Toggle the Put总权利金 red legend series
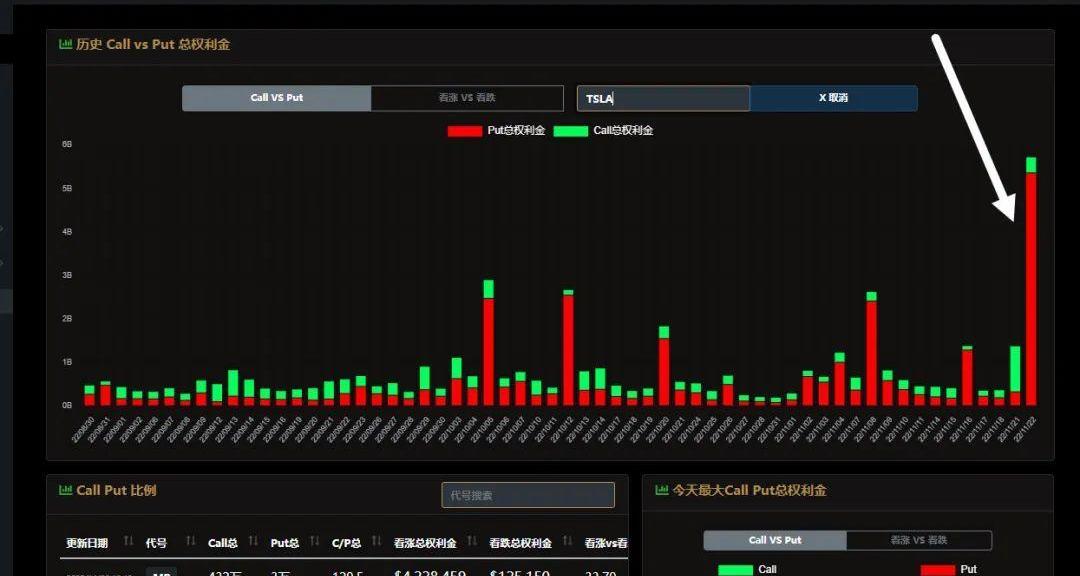 (465, 130)
